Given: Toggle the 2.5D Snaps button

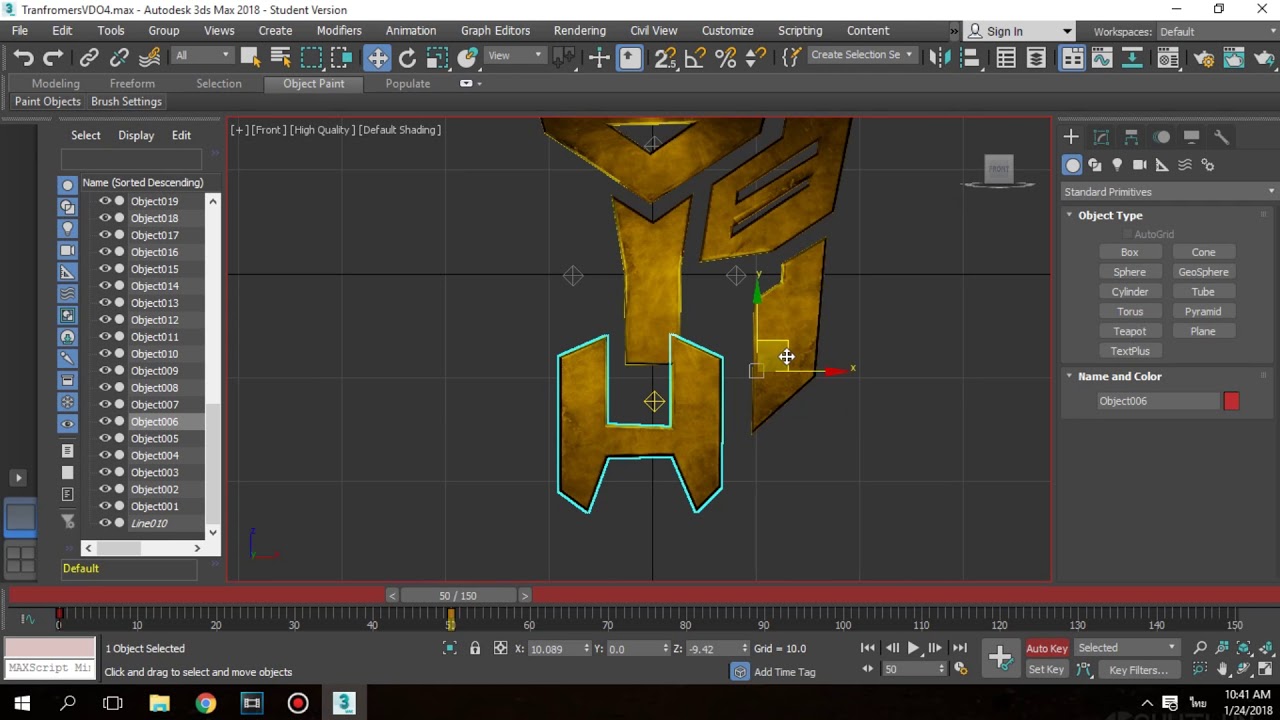Looking at the screenshot, I should click(x=665, y=58).
